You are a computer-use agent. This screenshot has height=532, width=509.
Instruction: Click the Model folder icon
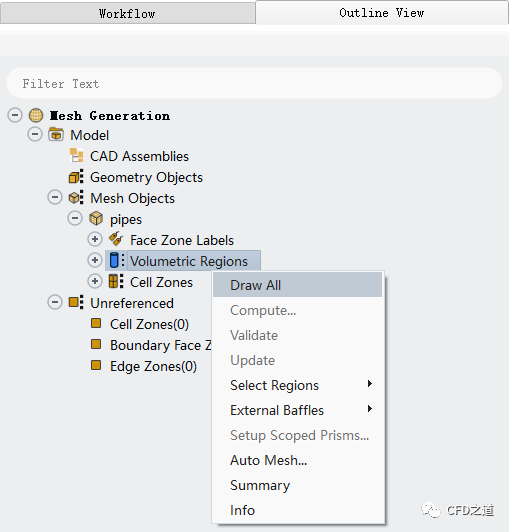point(56,135)
